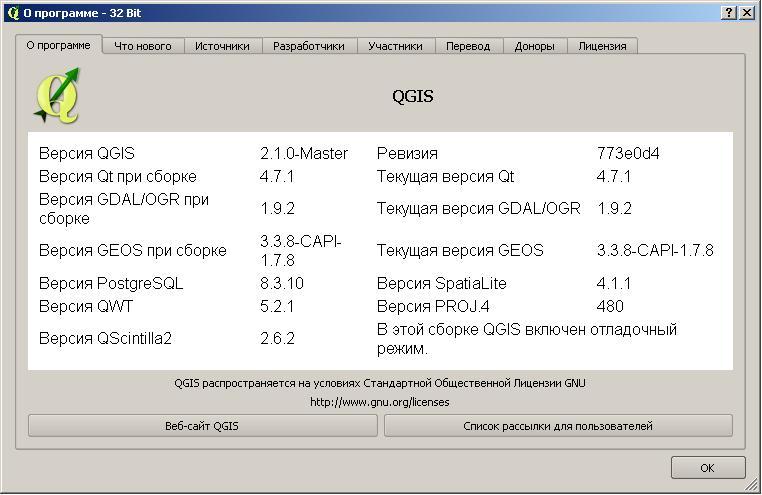Click the Версия Qt при сборке label
Image resolution: width=762 pixels, height=495 pixels.
(x=118, y=176)
